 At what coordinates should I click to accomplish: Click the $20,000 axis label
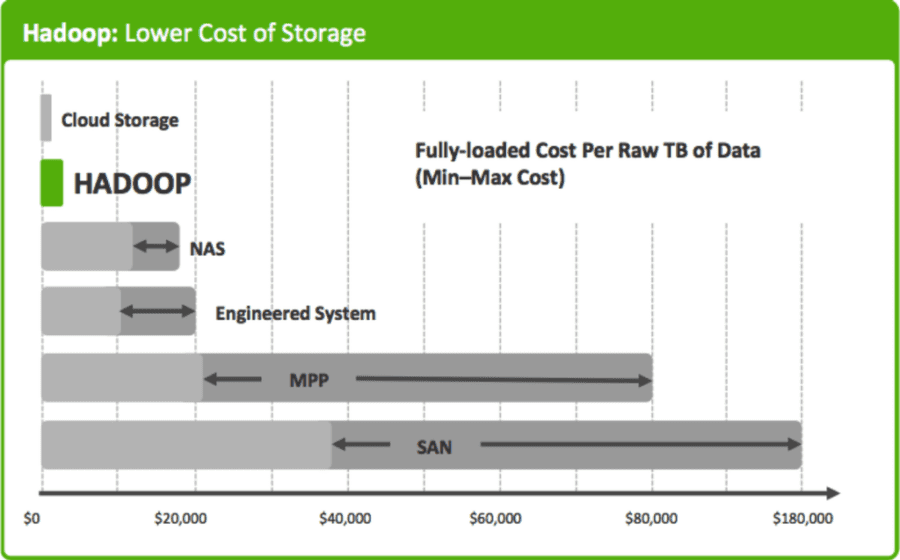coord(181,519)
